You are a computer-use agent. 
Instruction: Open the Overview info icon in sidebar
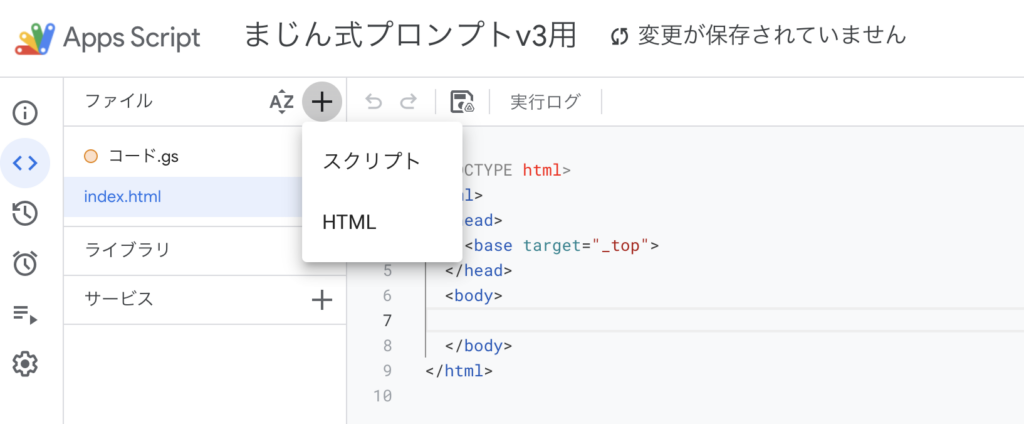(x=25, y=112)
